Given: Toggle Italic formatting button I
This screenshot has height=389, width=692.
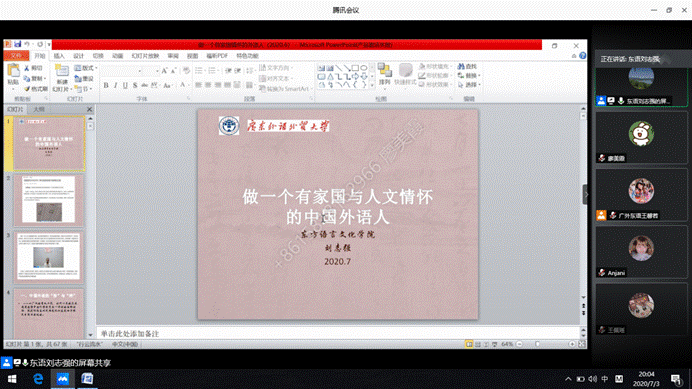Looking at the screenshot, I should tap(116, 85).
